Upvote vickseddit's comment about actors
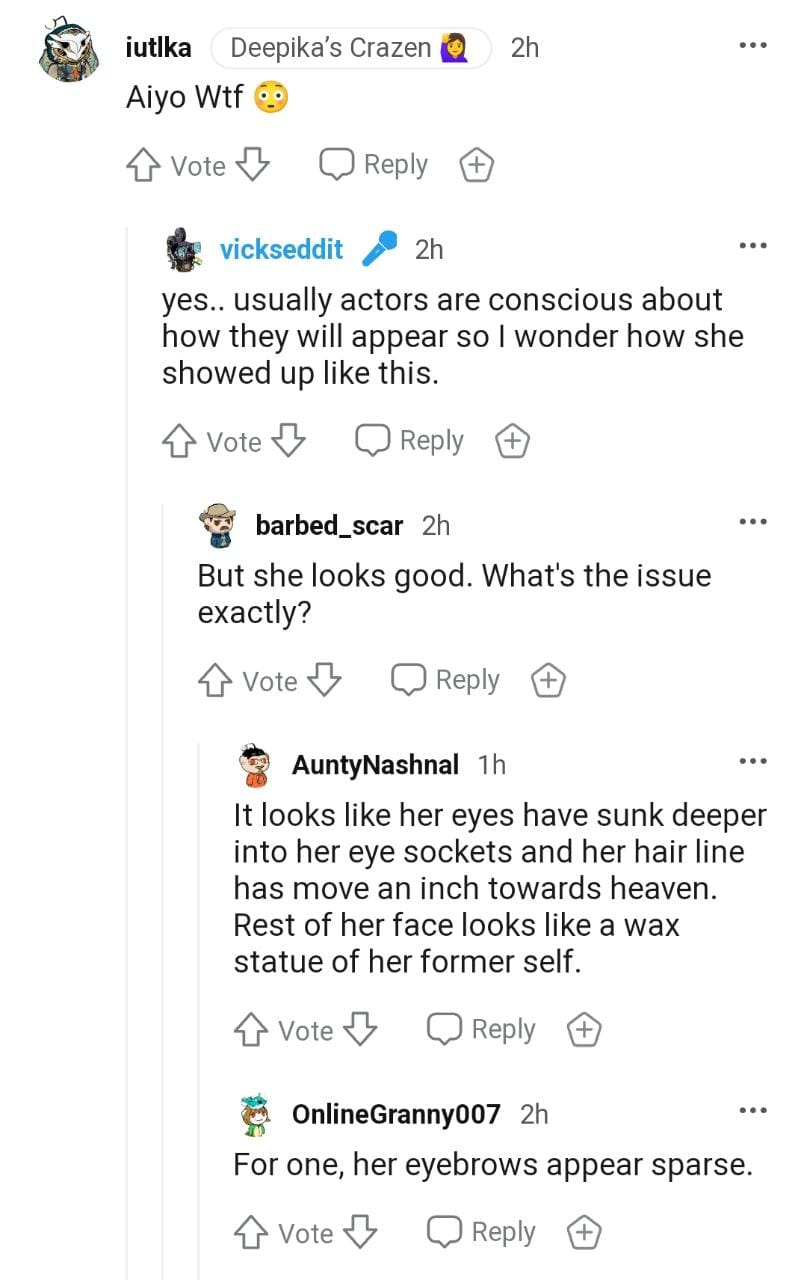This screenshot has height=1280, width=807. click(x=180, y=441)
